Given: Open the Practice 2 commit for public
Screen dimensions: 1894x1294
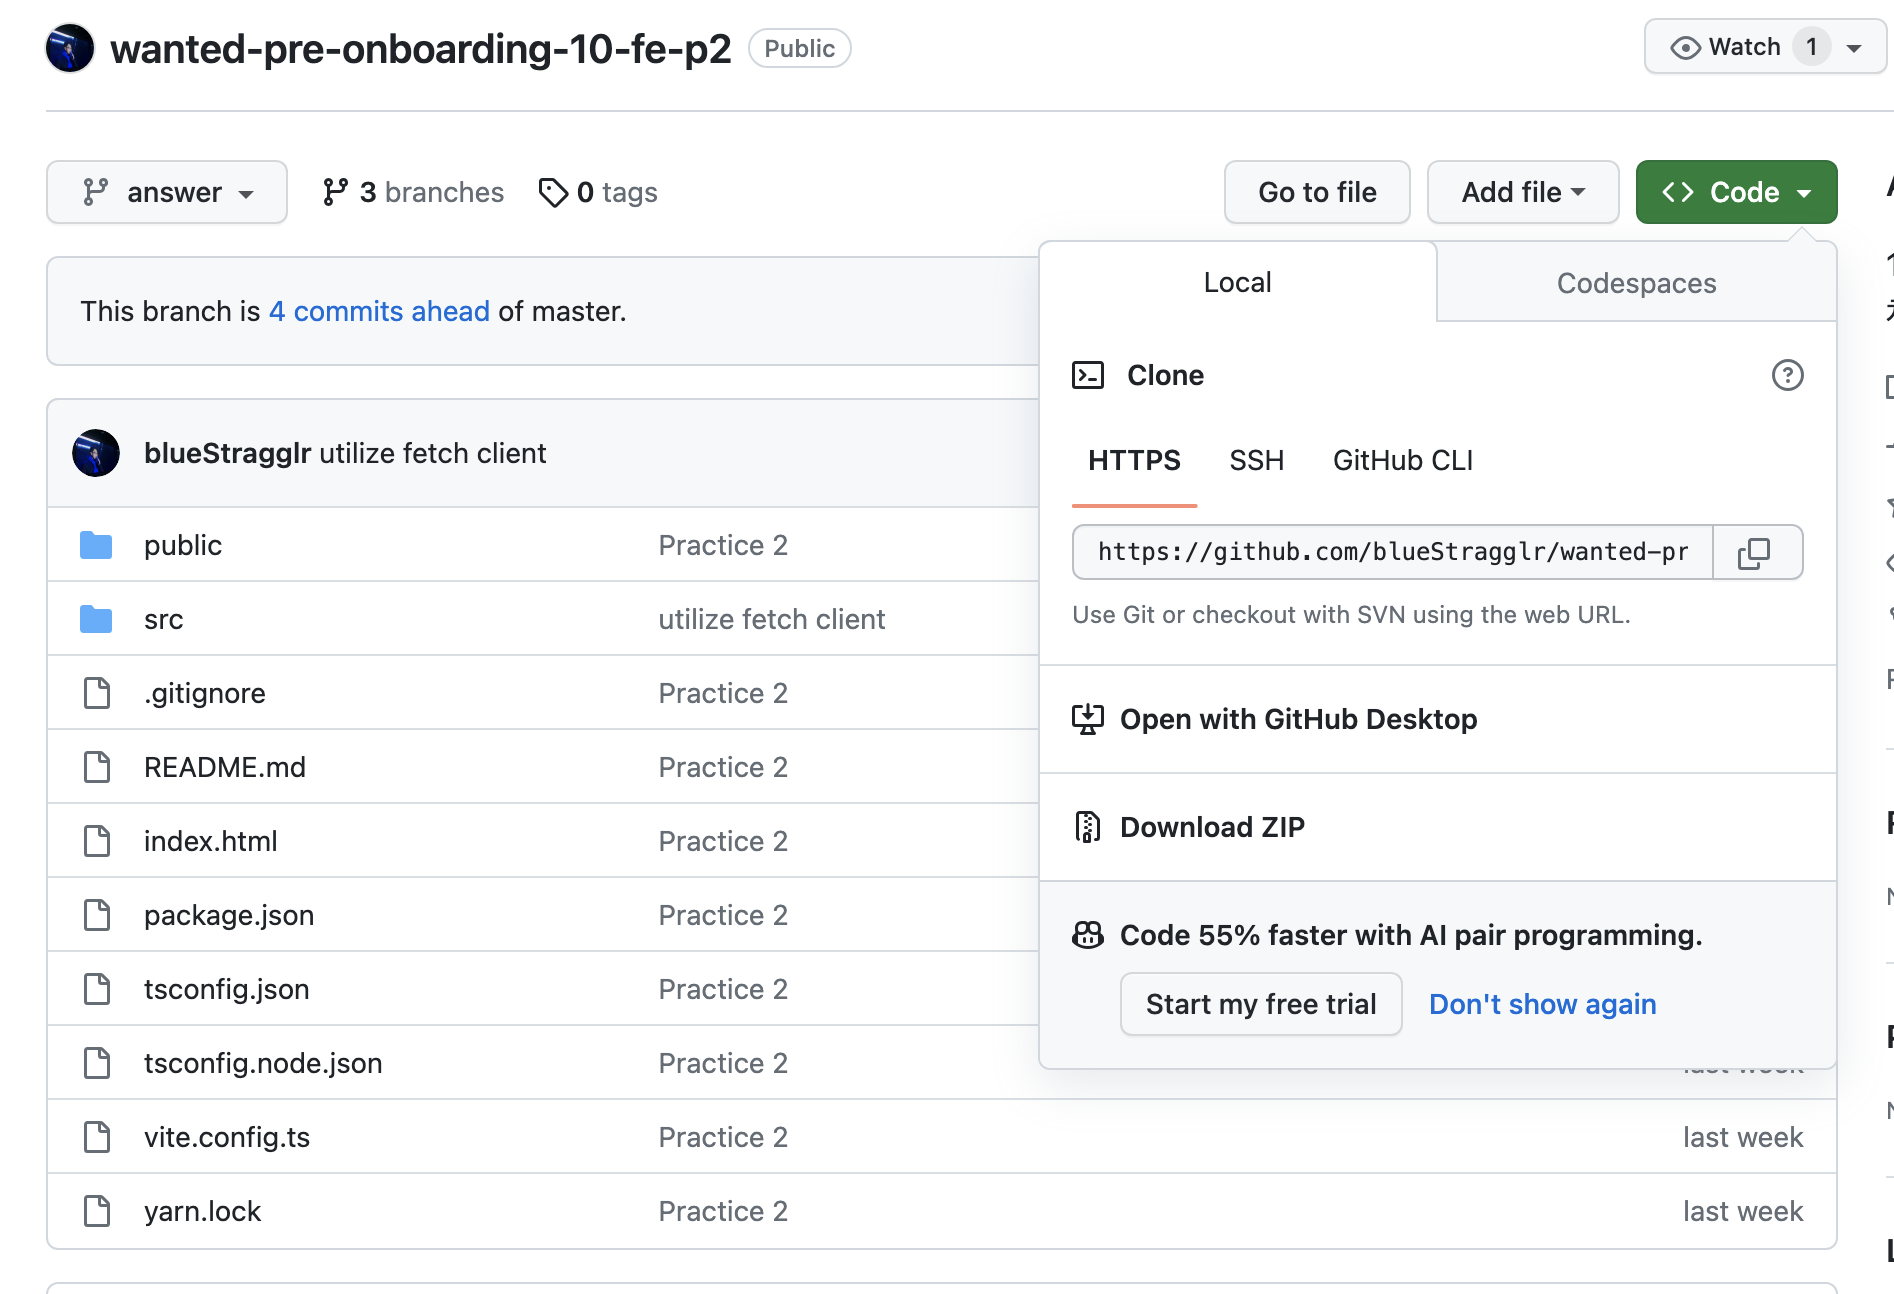Looking at the screenshot, I should pos(723,545).
